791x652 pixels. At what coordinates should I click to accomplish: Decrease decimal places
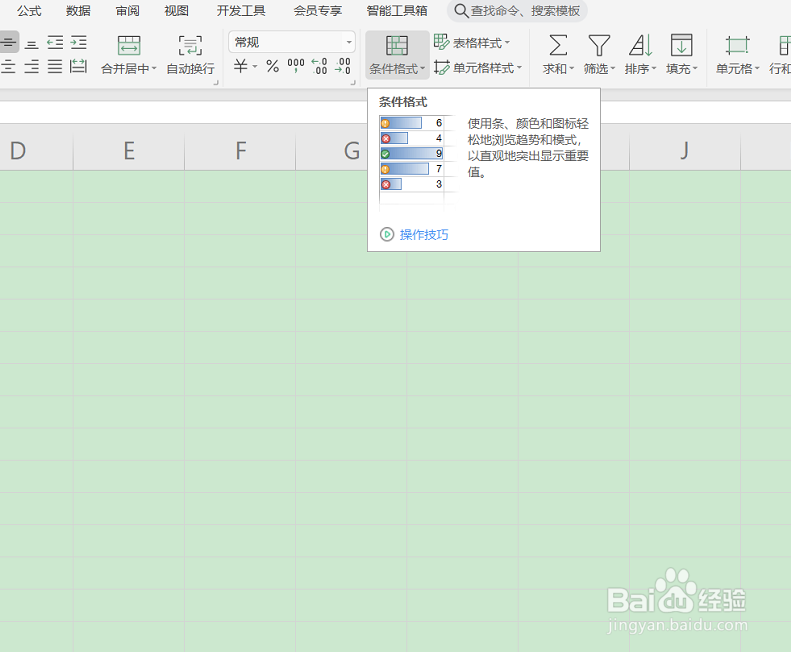[x=343, y=66]
